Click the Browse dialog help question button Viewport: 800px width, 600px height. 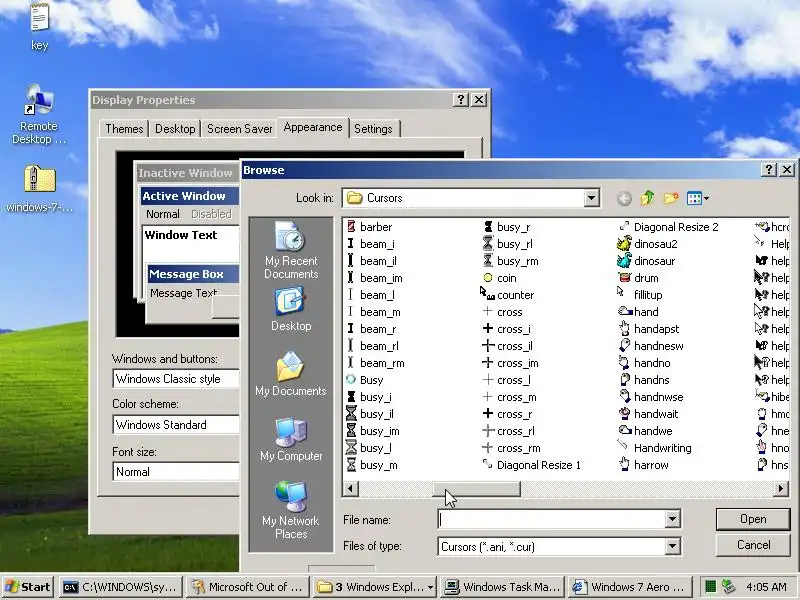click(768, 169)
